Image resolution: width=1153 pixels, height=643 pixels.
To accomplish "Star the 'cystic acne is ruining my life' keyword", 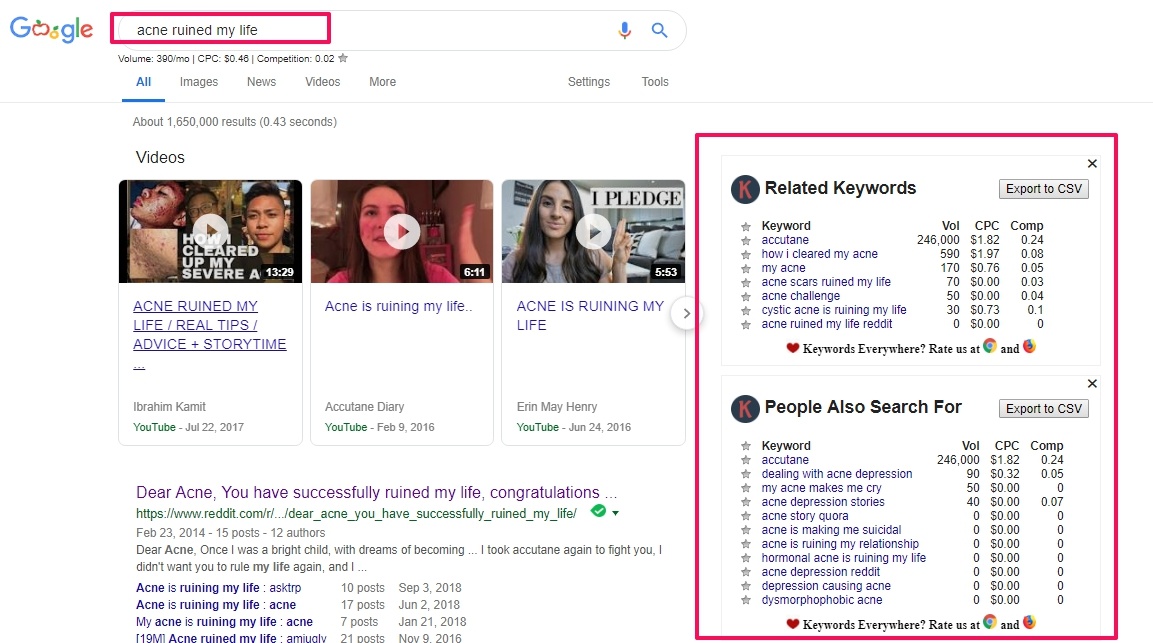I will [746, 310].
